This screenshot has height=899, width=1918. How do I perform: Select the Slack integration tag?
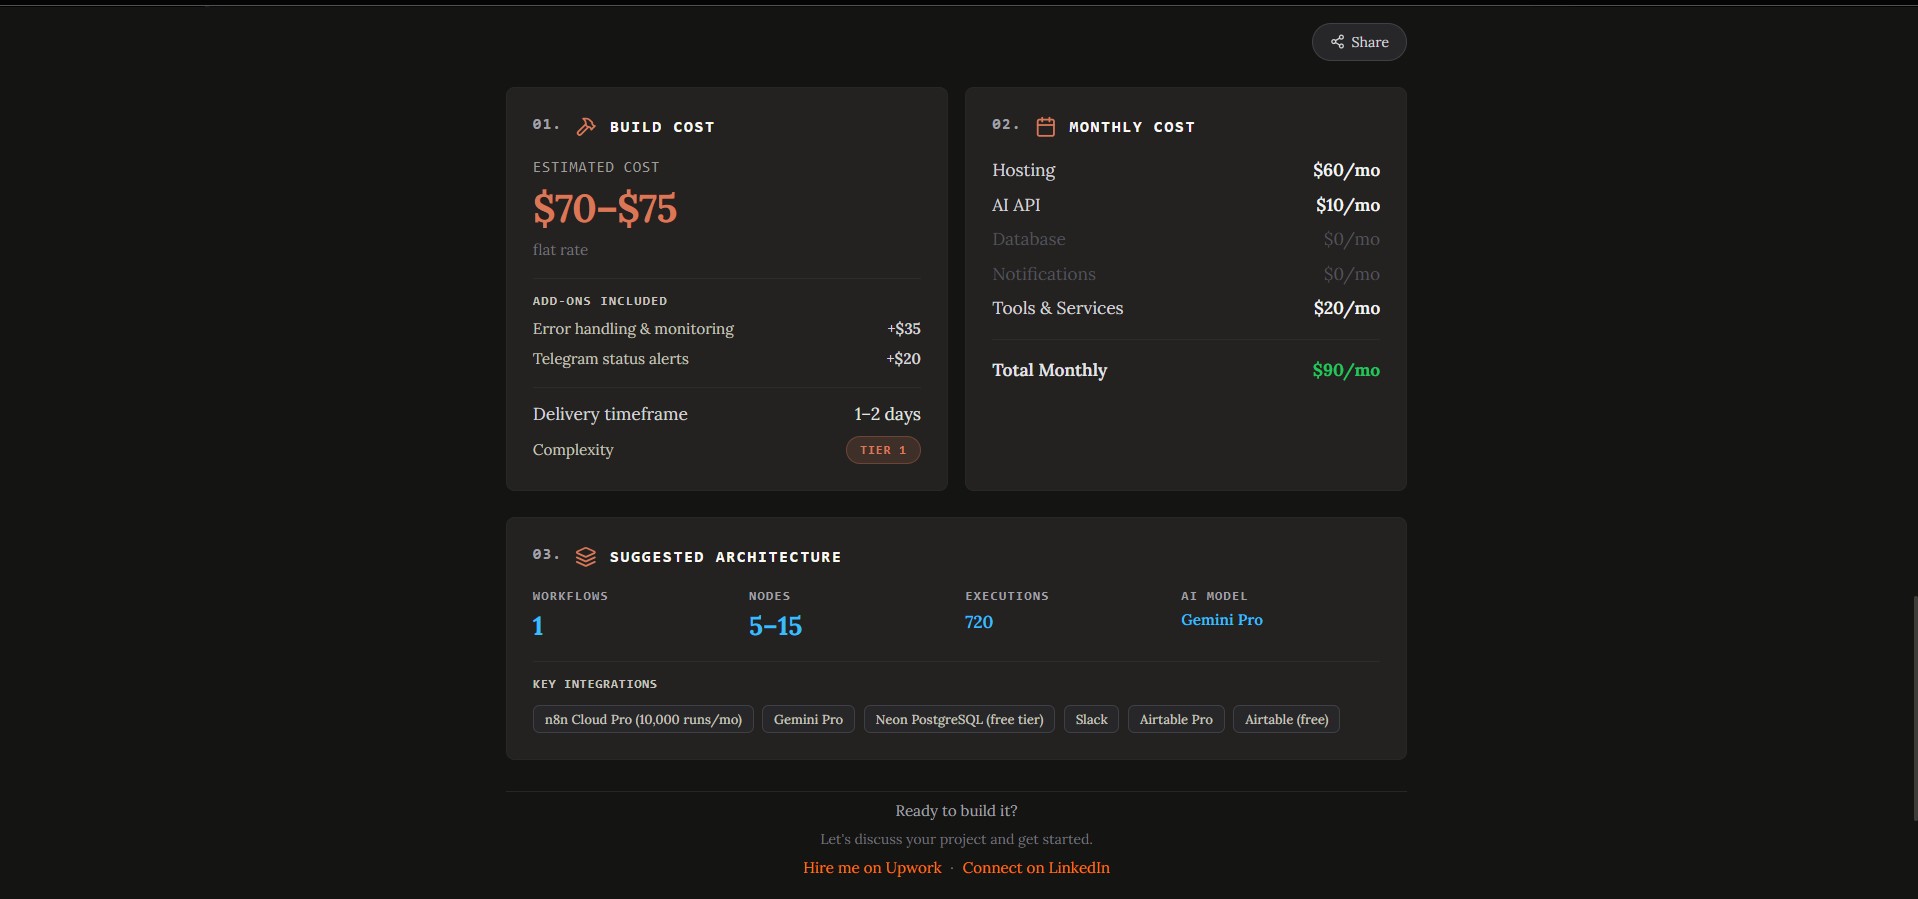(1091, 719)
